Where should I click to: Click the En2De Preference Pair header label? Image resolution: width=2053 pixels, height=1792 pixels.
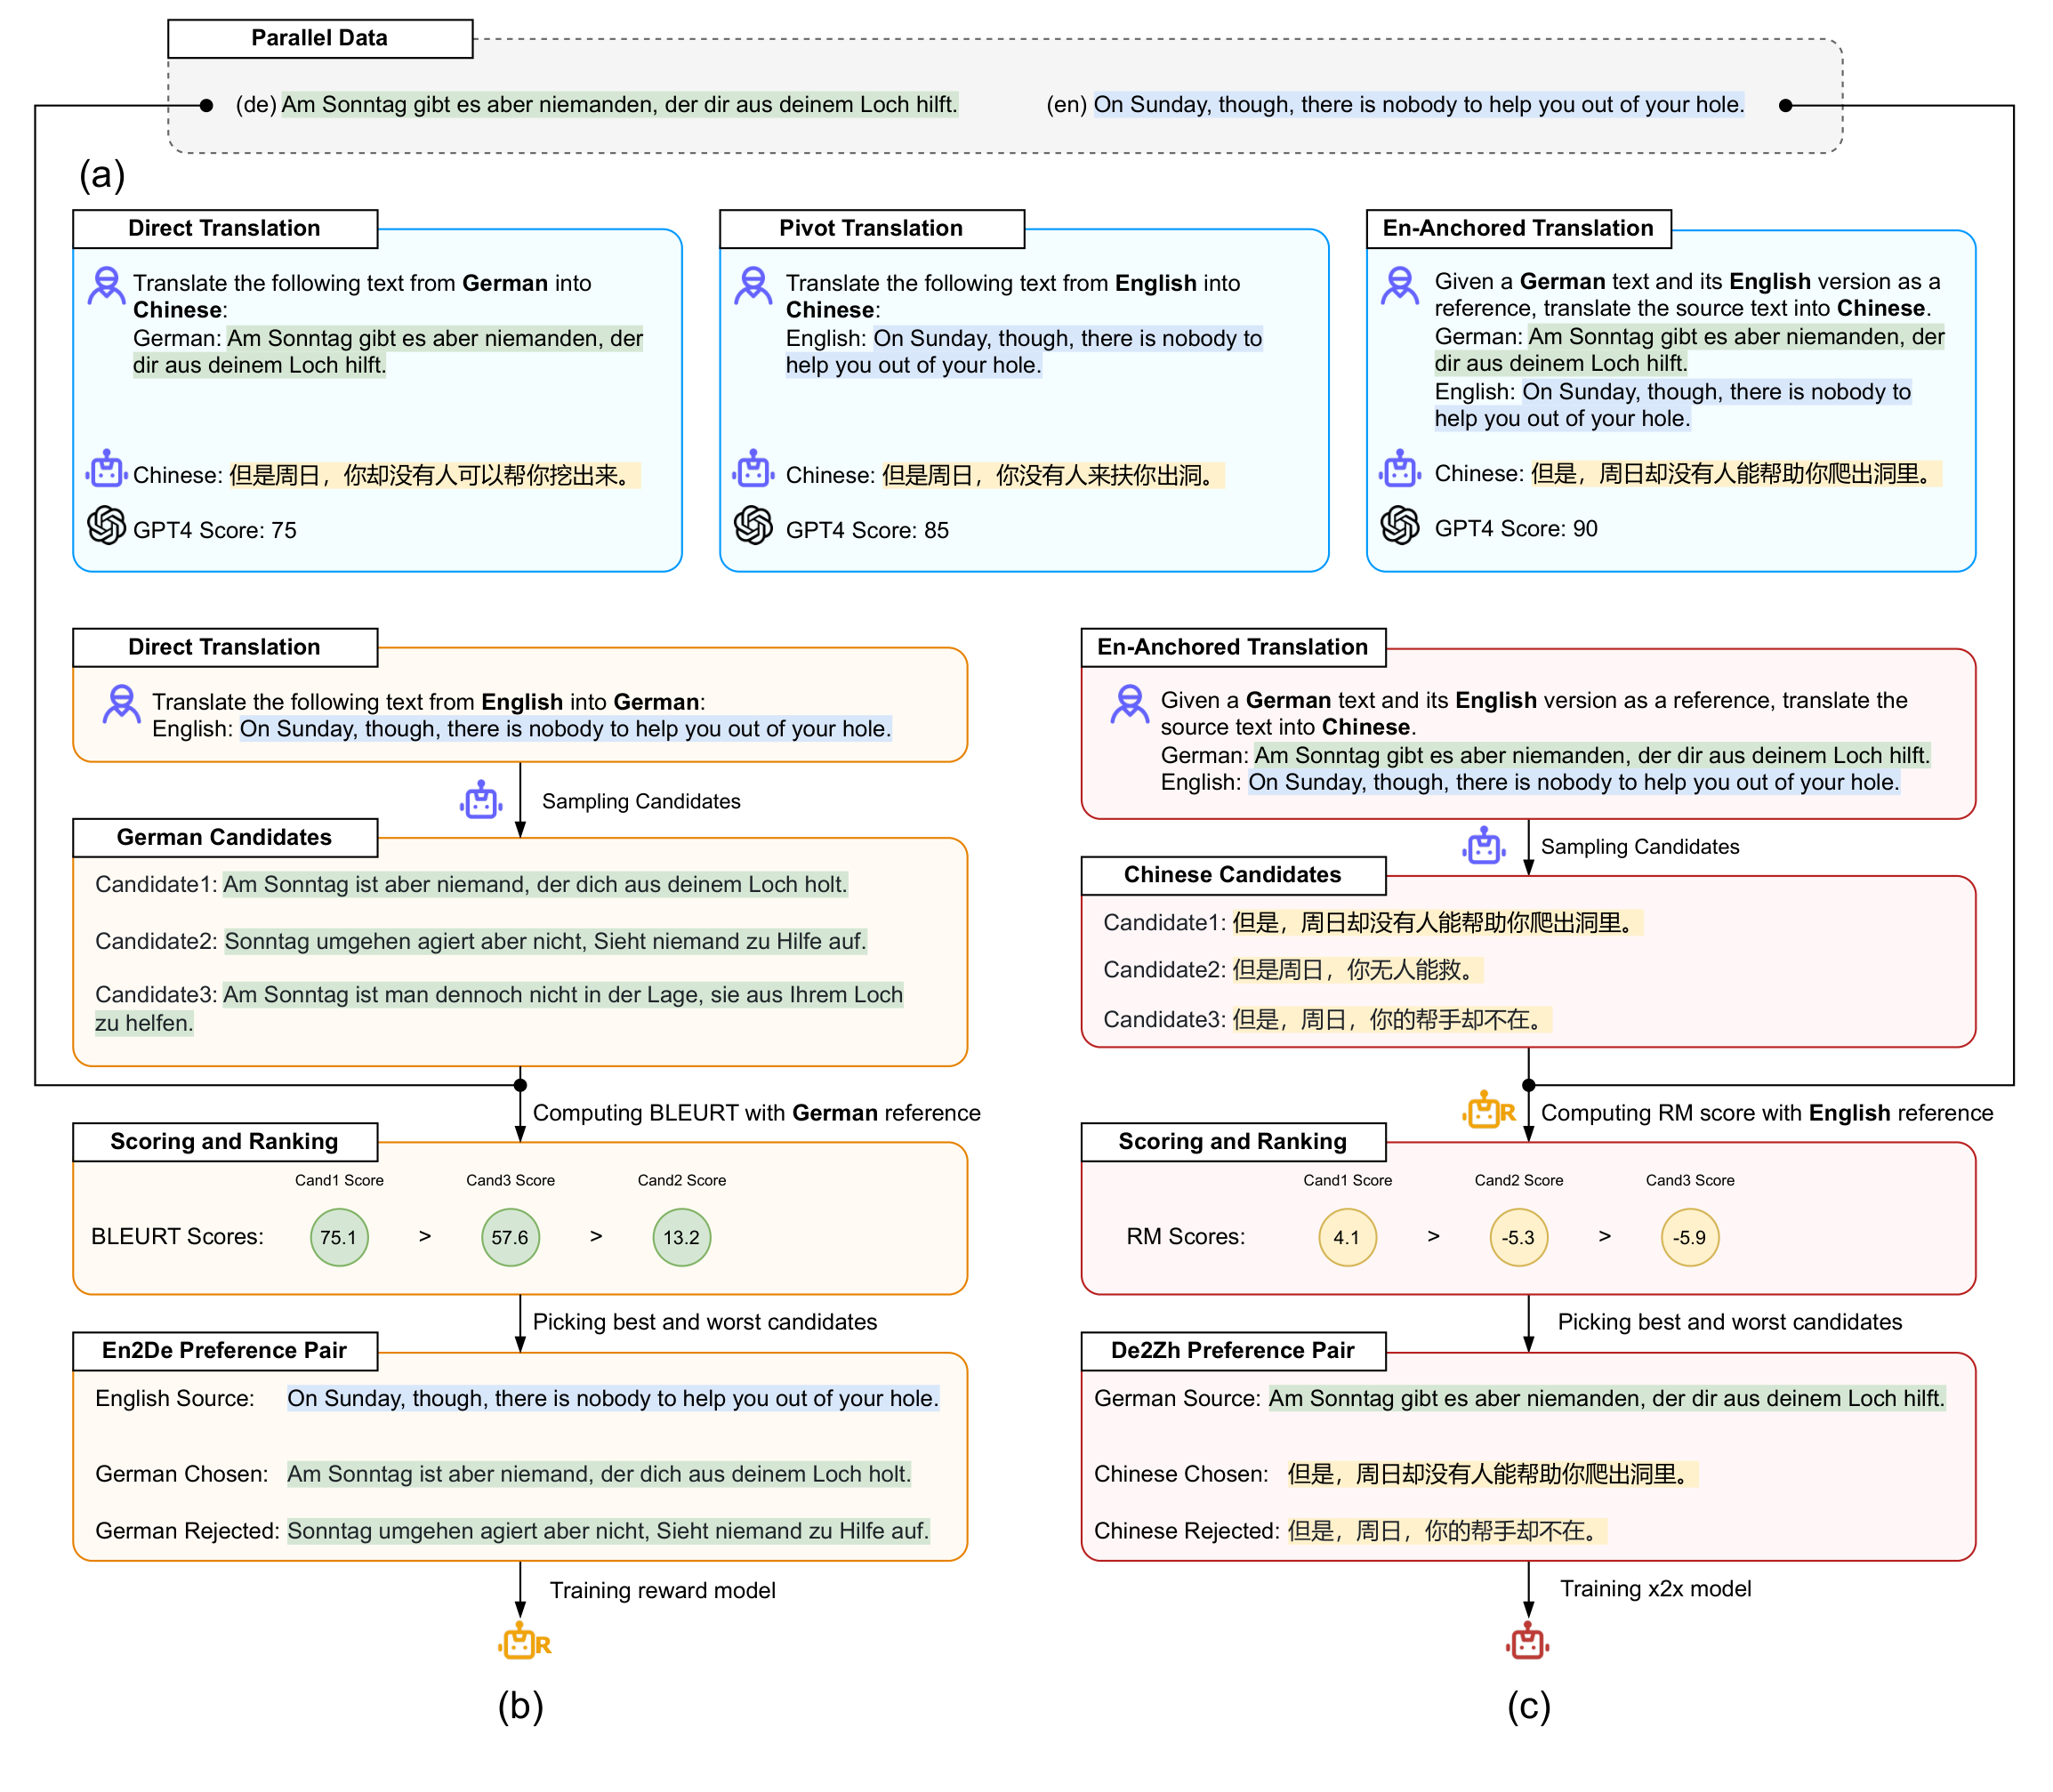224,1350
